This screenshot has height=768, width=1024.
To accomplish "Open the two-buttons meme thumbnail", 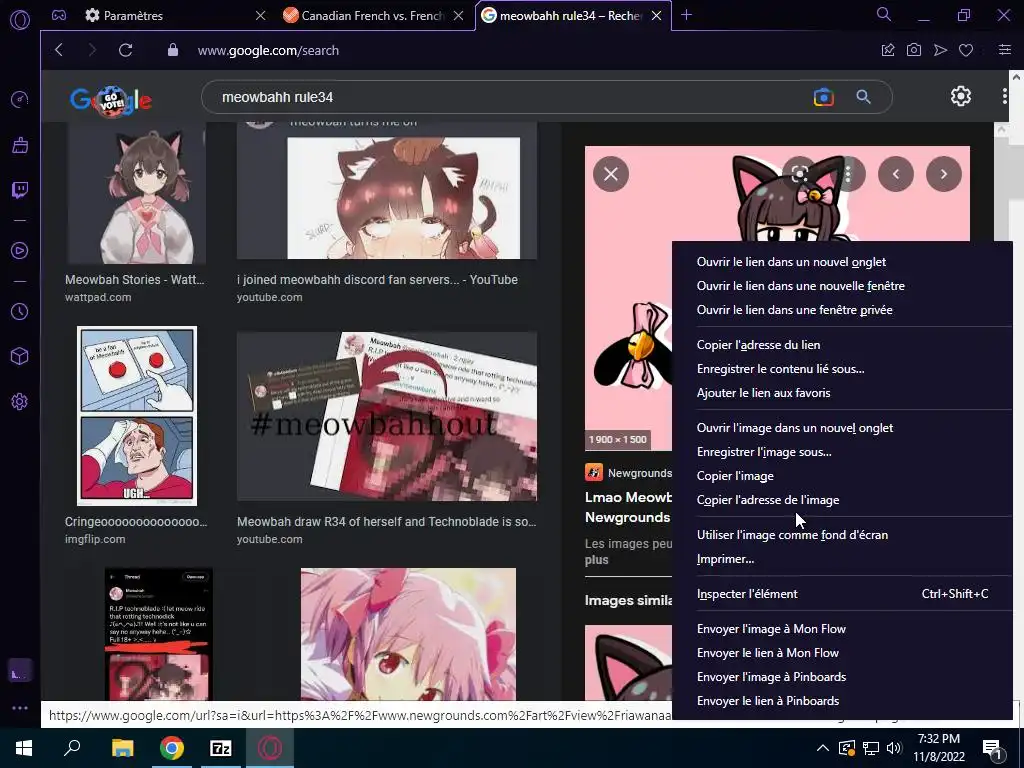I will pyautogui.click(x=136, y=416).
